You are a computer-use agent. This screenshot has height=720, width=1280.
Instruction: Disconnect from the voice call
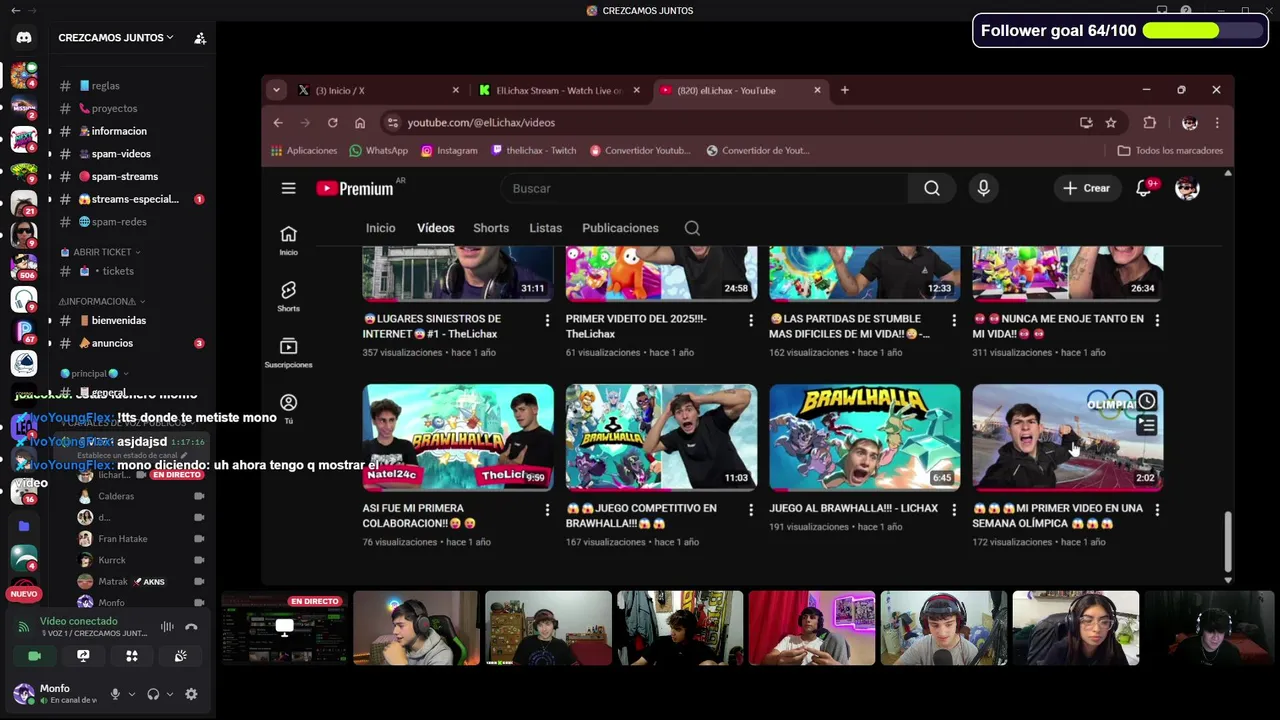(x=191, y=627)
